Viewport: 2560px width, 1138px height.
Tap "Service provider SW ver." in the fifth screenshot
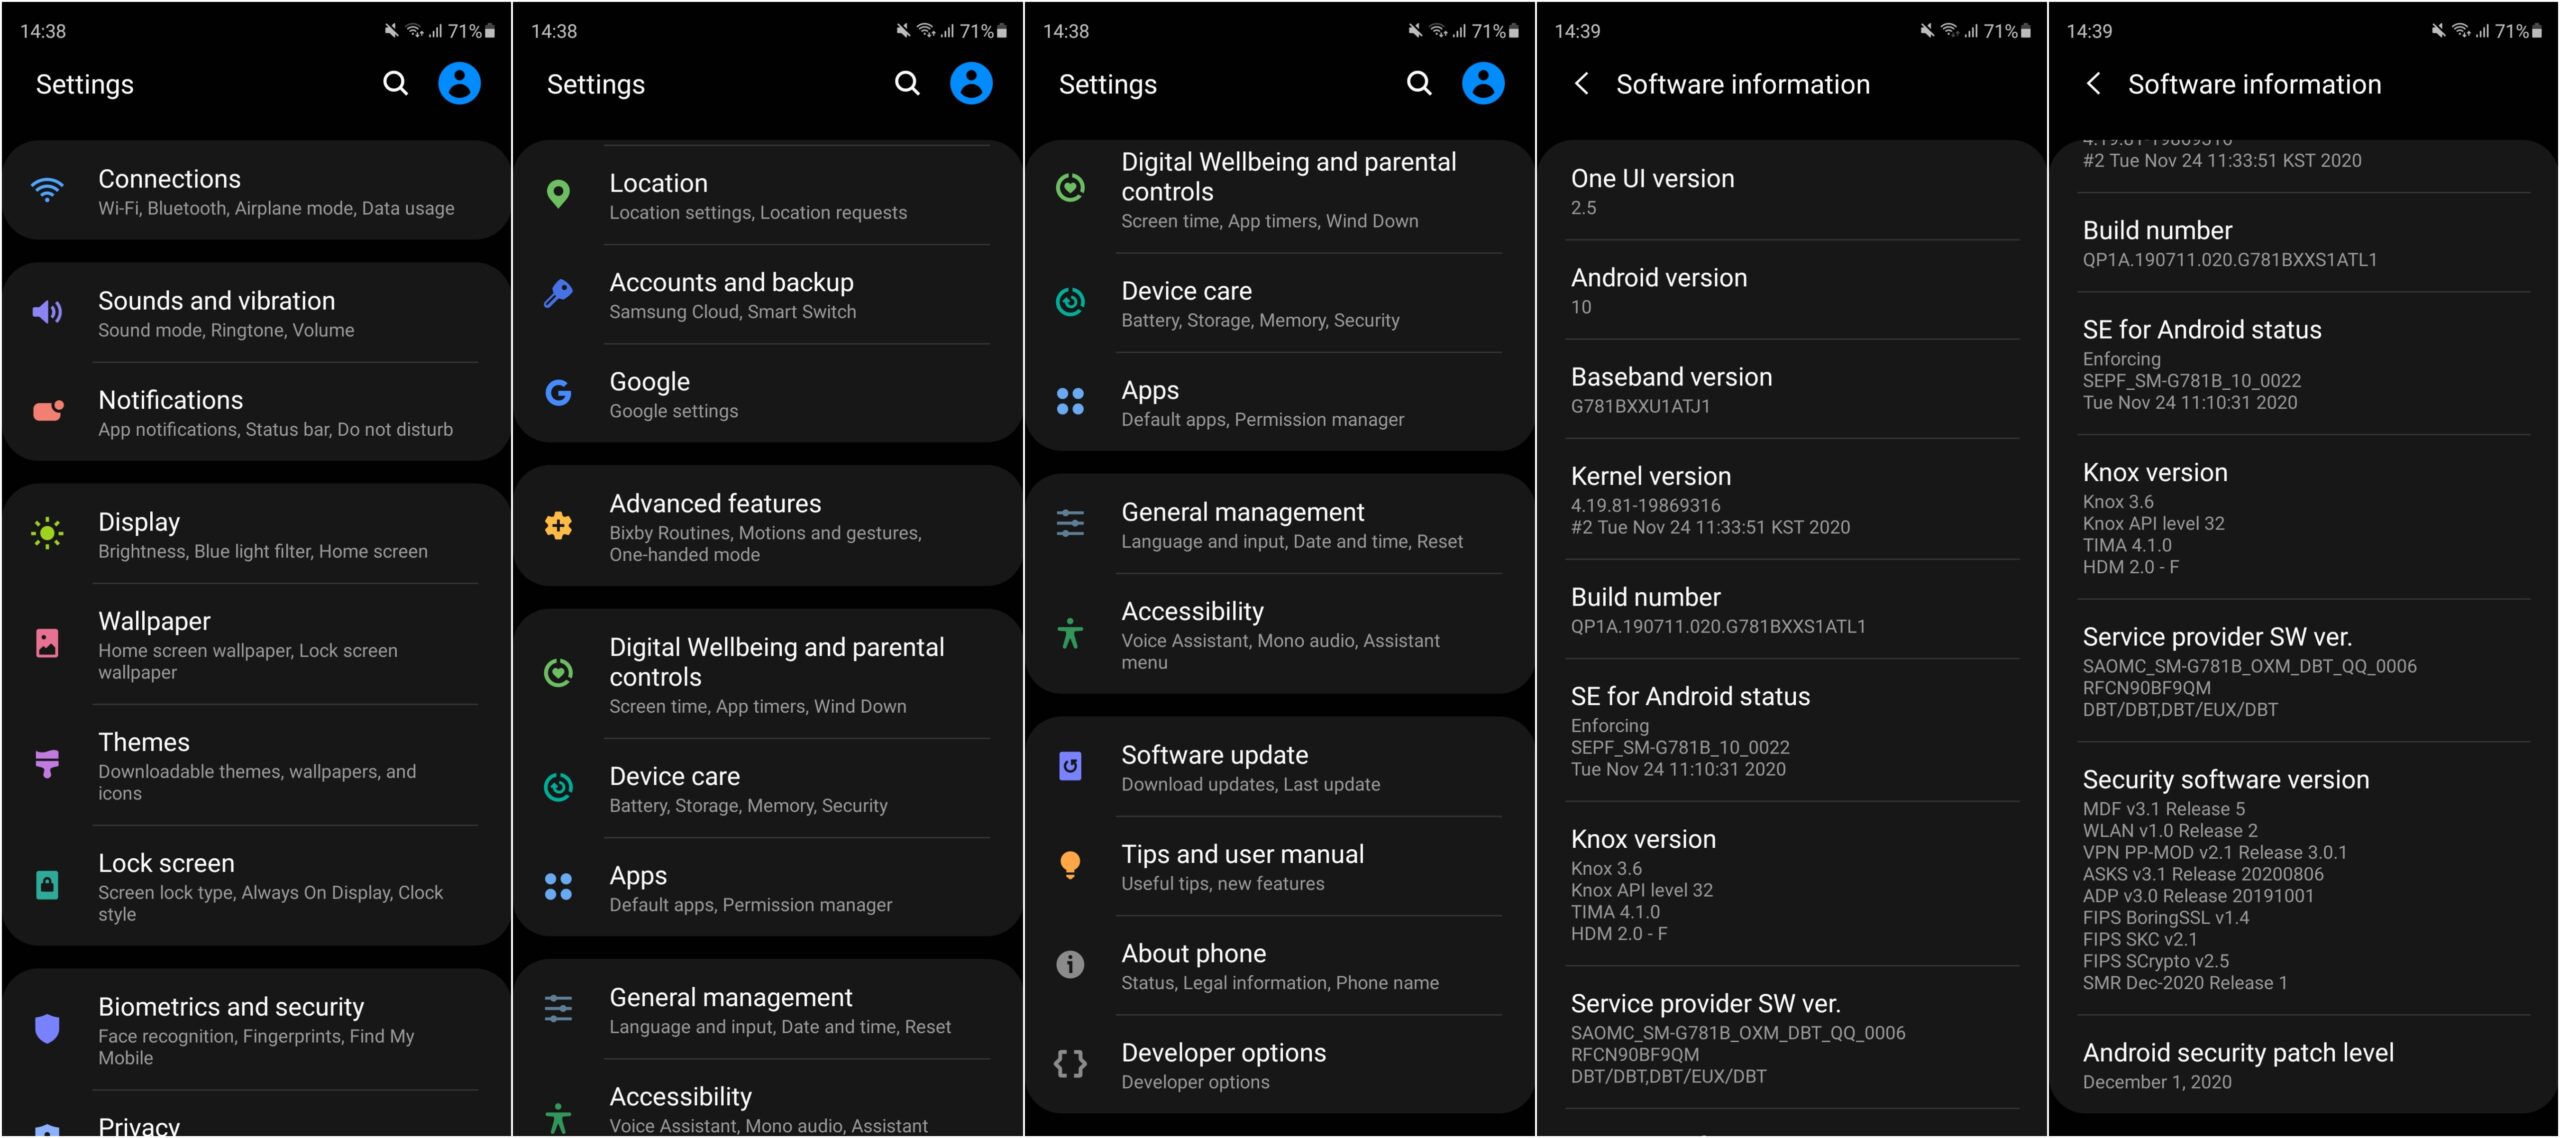[2304, 671]
